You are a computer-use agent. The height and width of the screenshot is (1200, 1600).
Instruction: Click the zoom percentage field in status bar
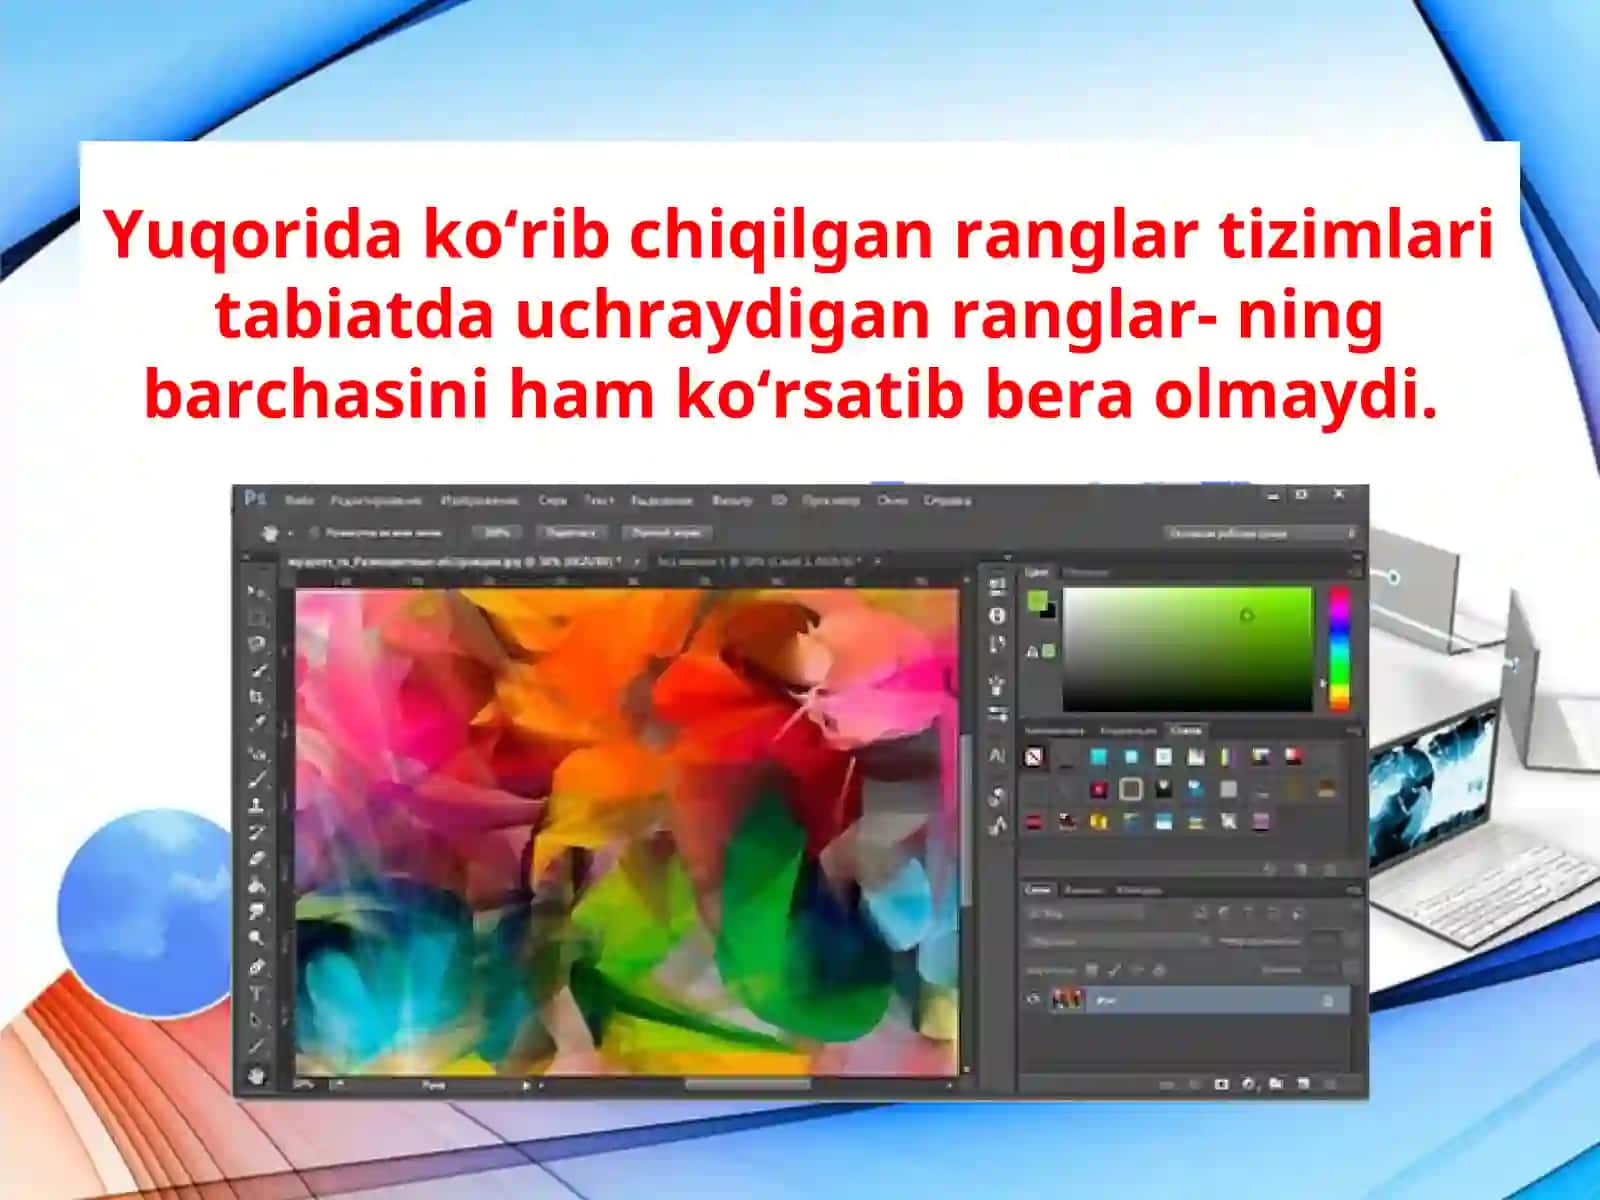point(306,1084)
